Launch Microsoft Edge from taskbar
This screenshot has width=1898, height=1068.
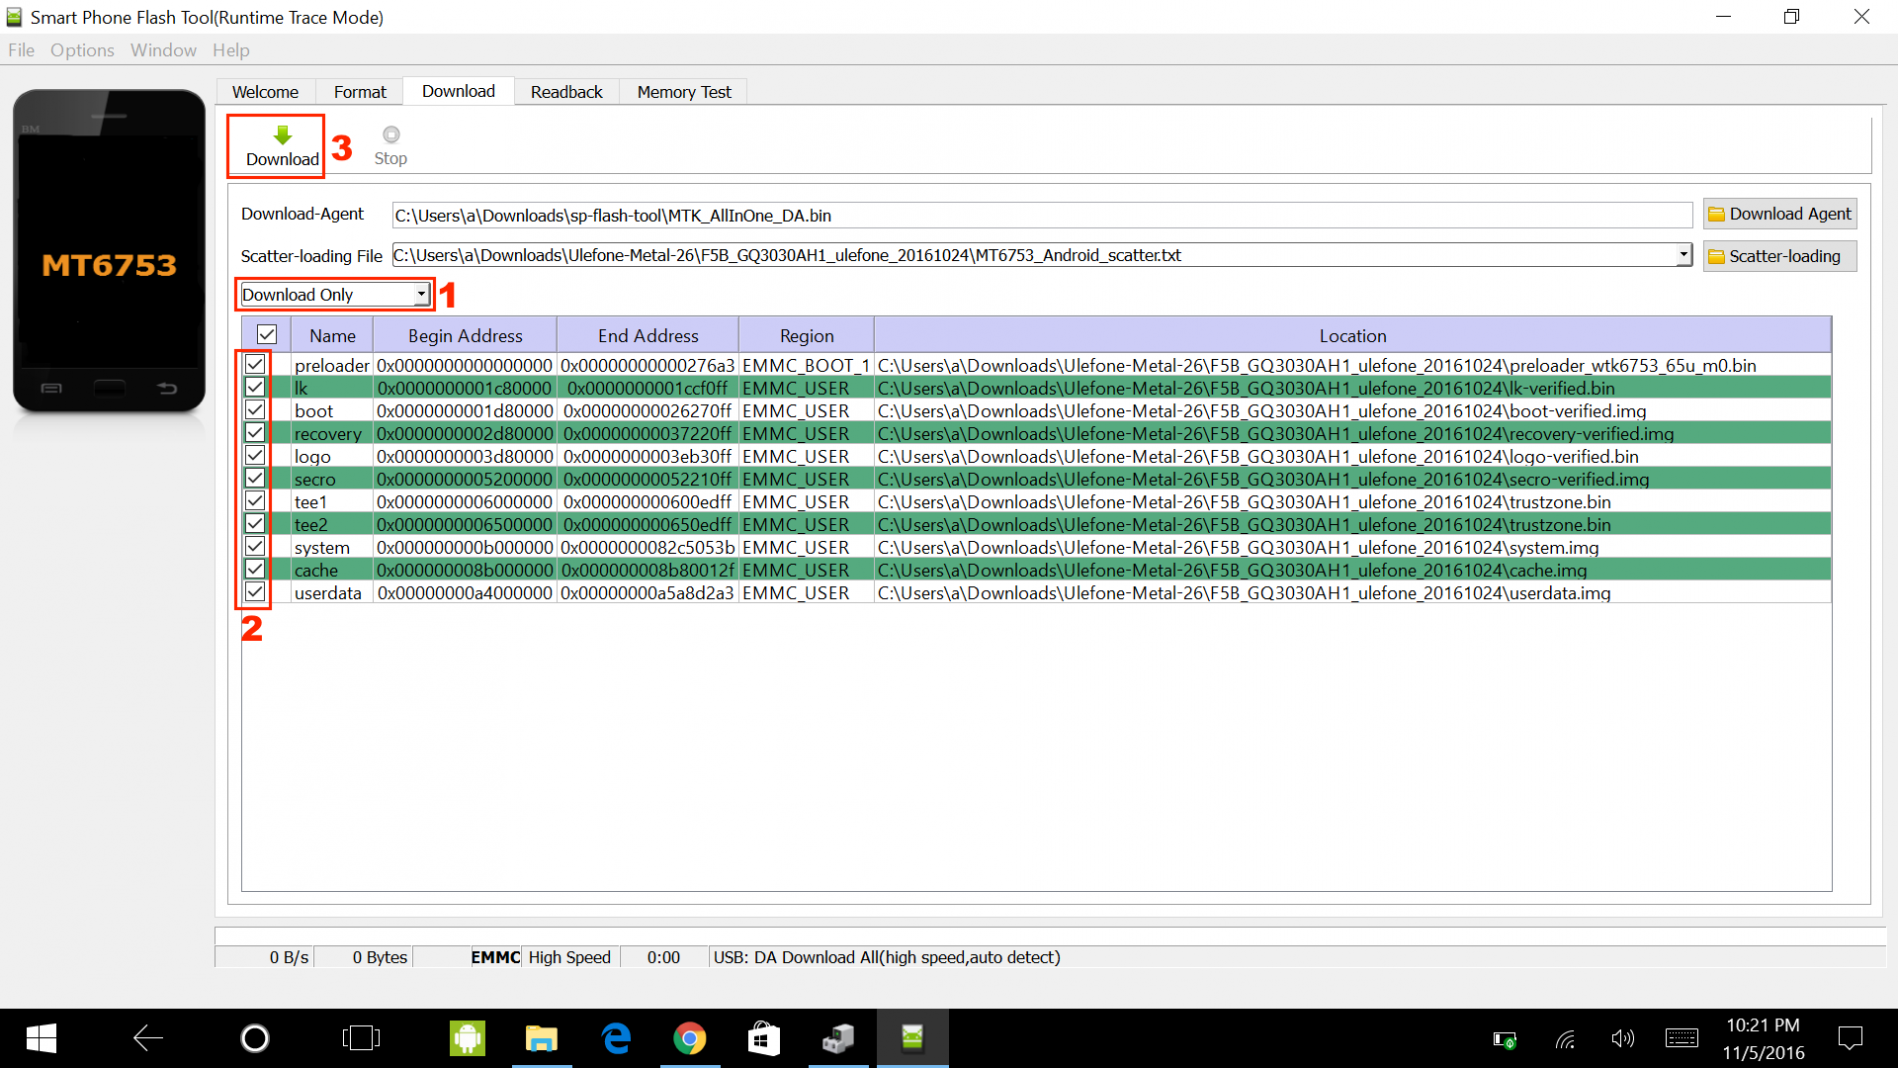tap(616, 1038)
